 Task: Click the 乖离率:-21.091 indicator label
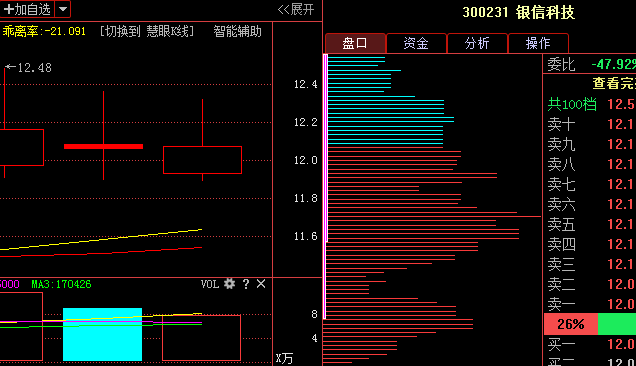(x=44, y=31)
